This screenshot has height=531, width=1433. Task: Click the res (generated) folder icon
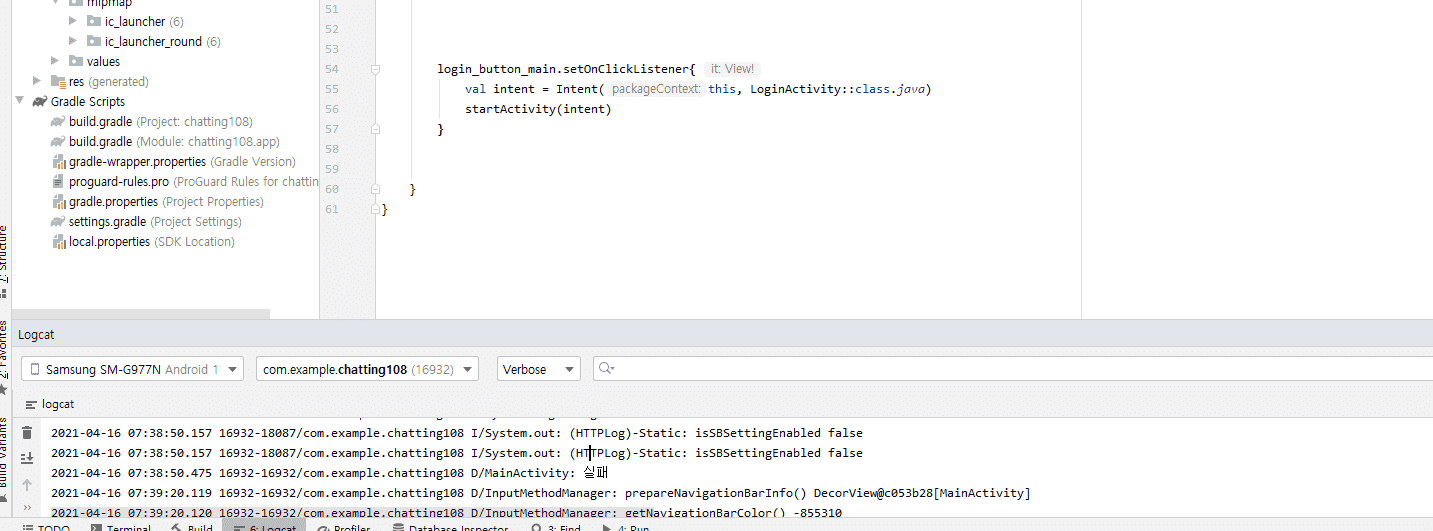click(x=57, y=81)
